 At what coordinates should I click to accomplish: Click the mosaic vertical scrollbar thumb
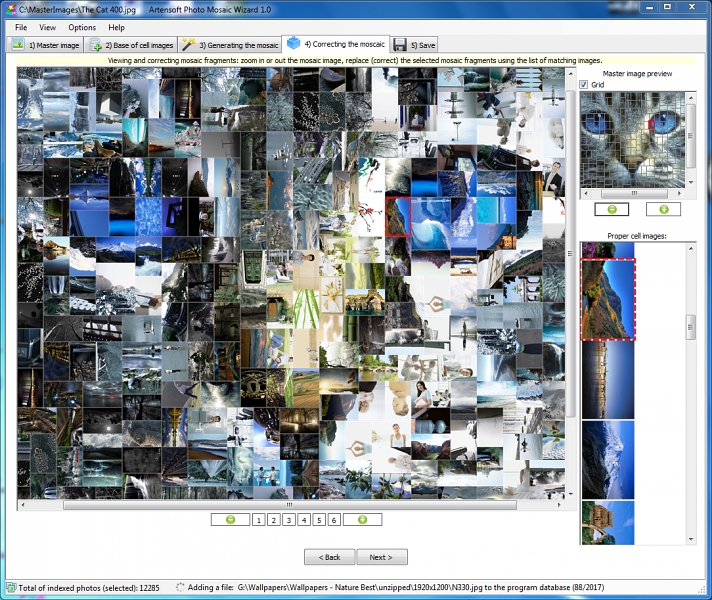tap(570, 253)
